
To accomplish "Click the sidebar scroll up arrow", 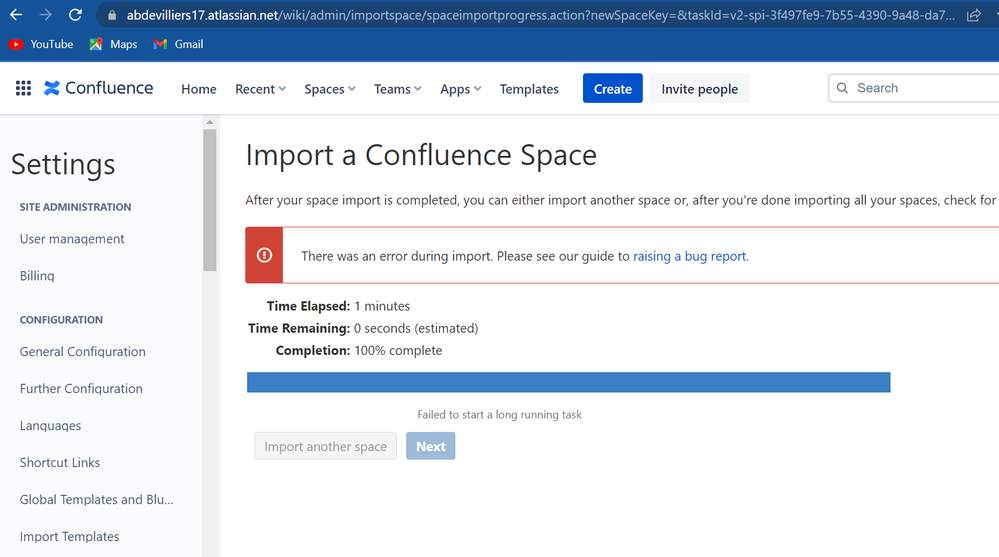I will (x=210, y=122).
